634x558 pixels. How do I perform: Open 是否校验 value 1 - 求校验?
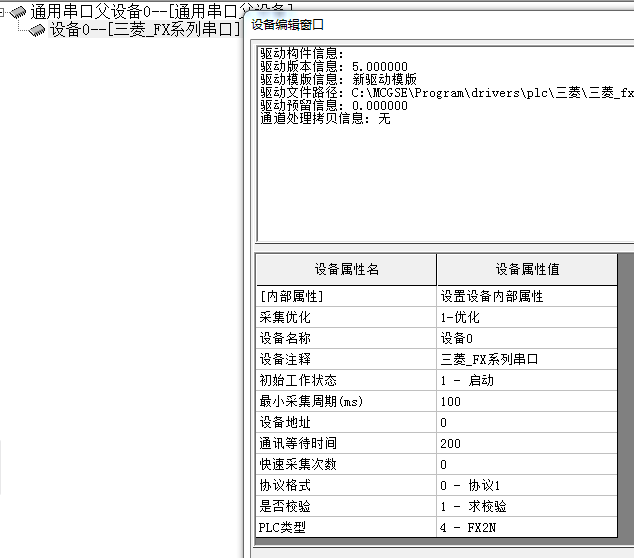pos(527,506)
